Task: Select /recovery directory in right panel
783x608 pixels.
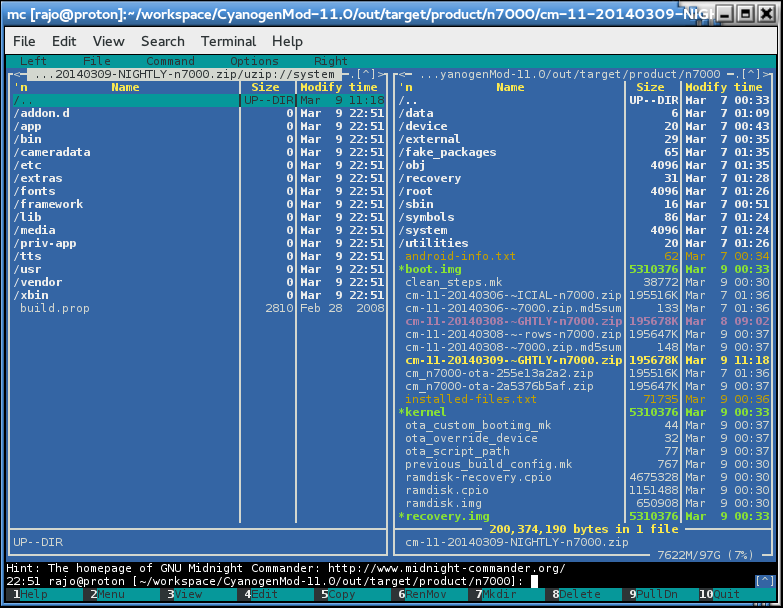Action: coord(584,178)
